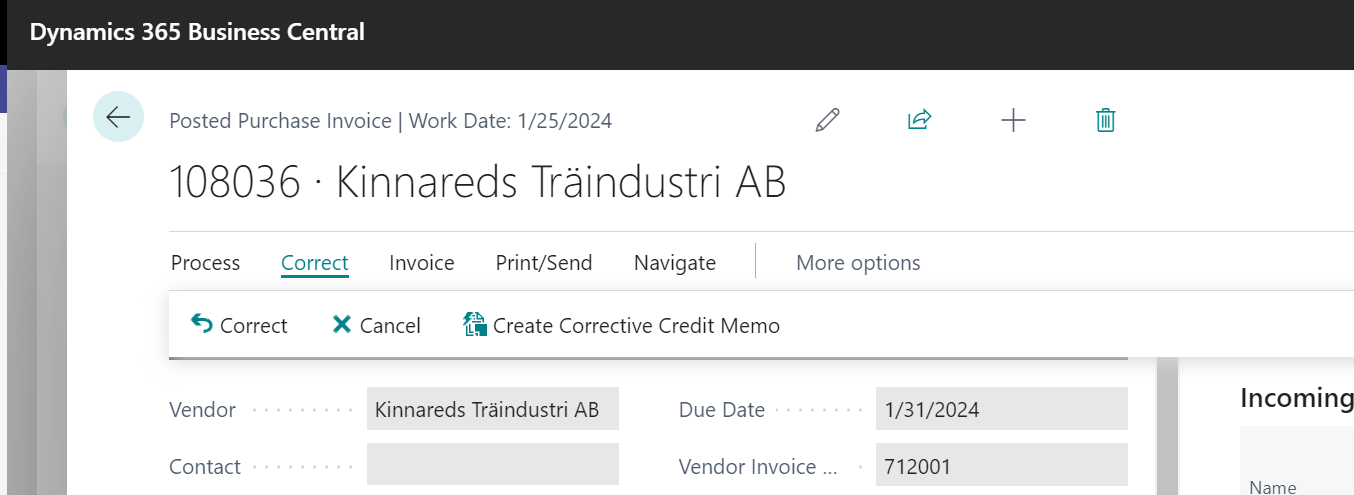Click the Create Corrective Credit Memo label
The height and width of the screenshot is (495, 1354).
(636, 325)
